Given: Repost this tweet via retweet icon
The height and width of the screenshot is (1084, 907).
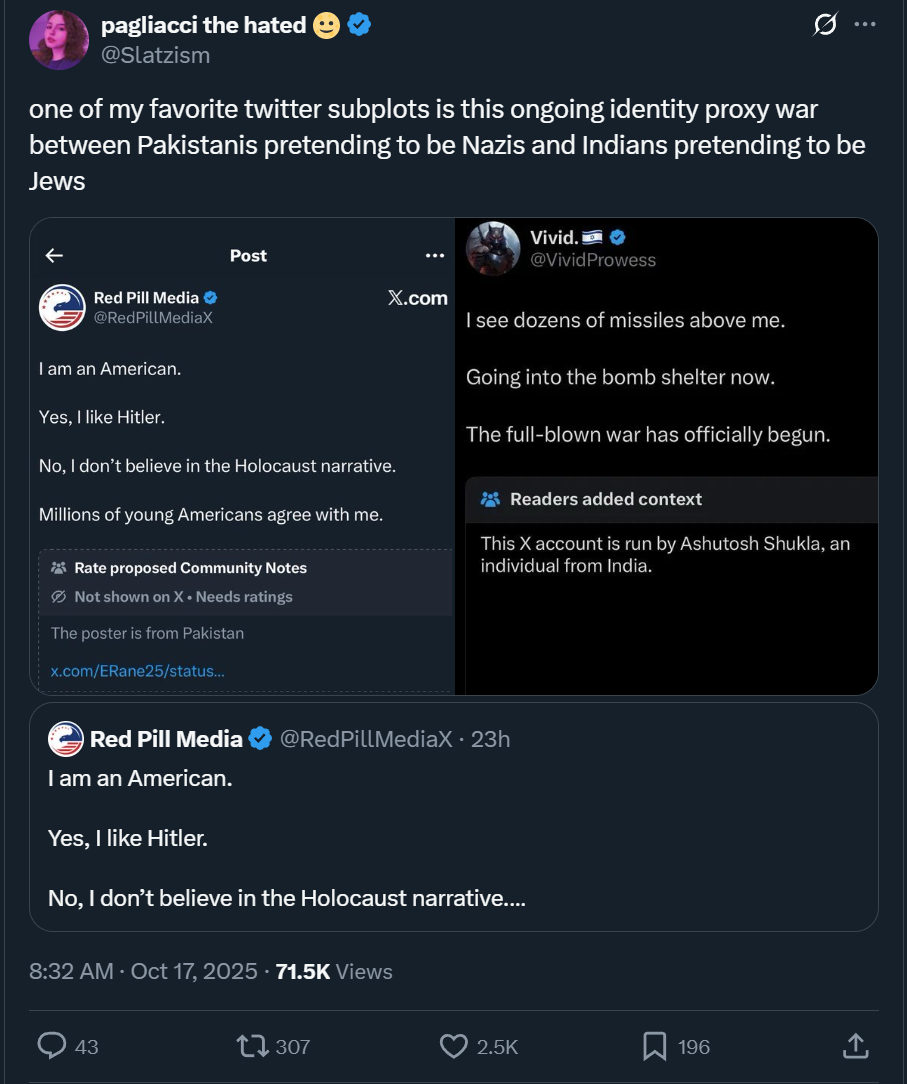Looking at the screenshot, I should [250, 1046].
